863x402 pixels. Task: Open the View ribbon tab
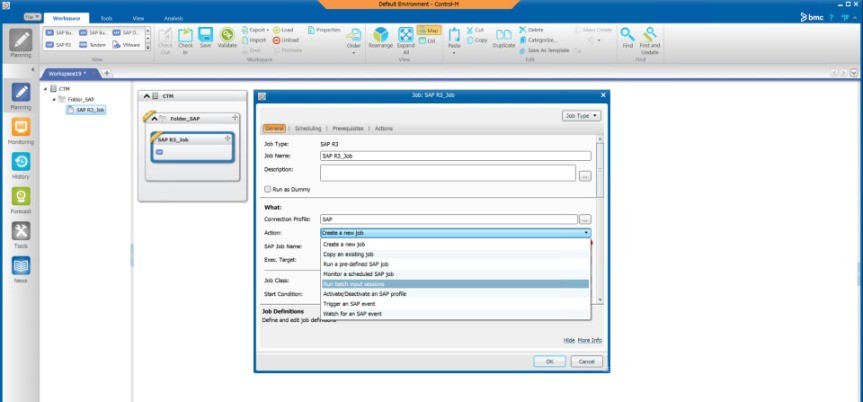(x=138, y=19)
